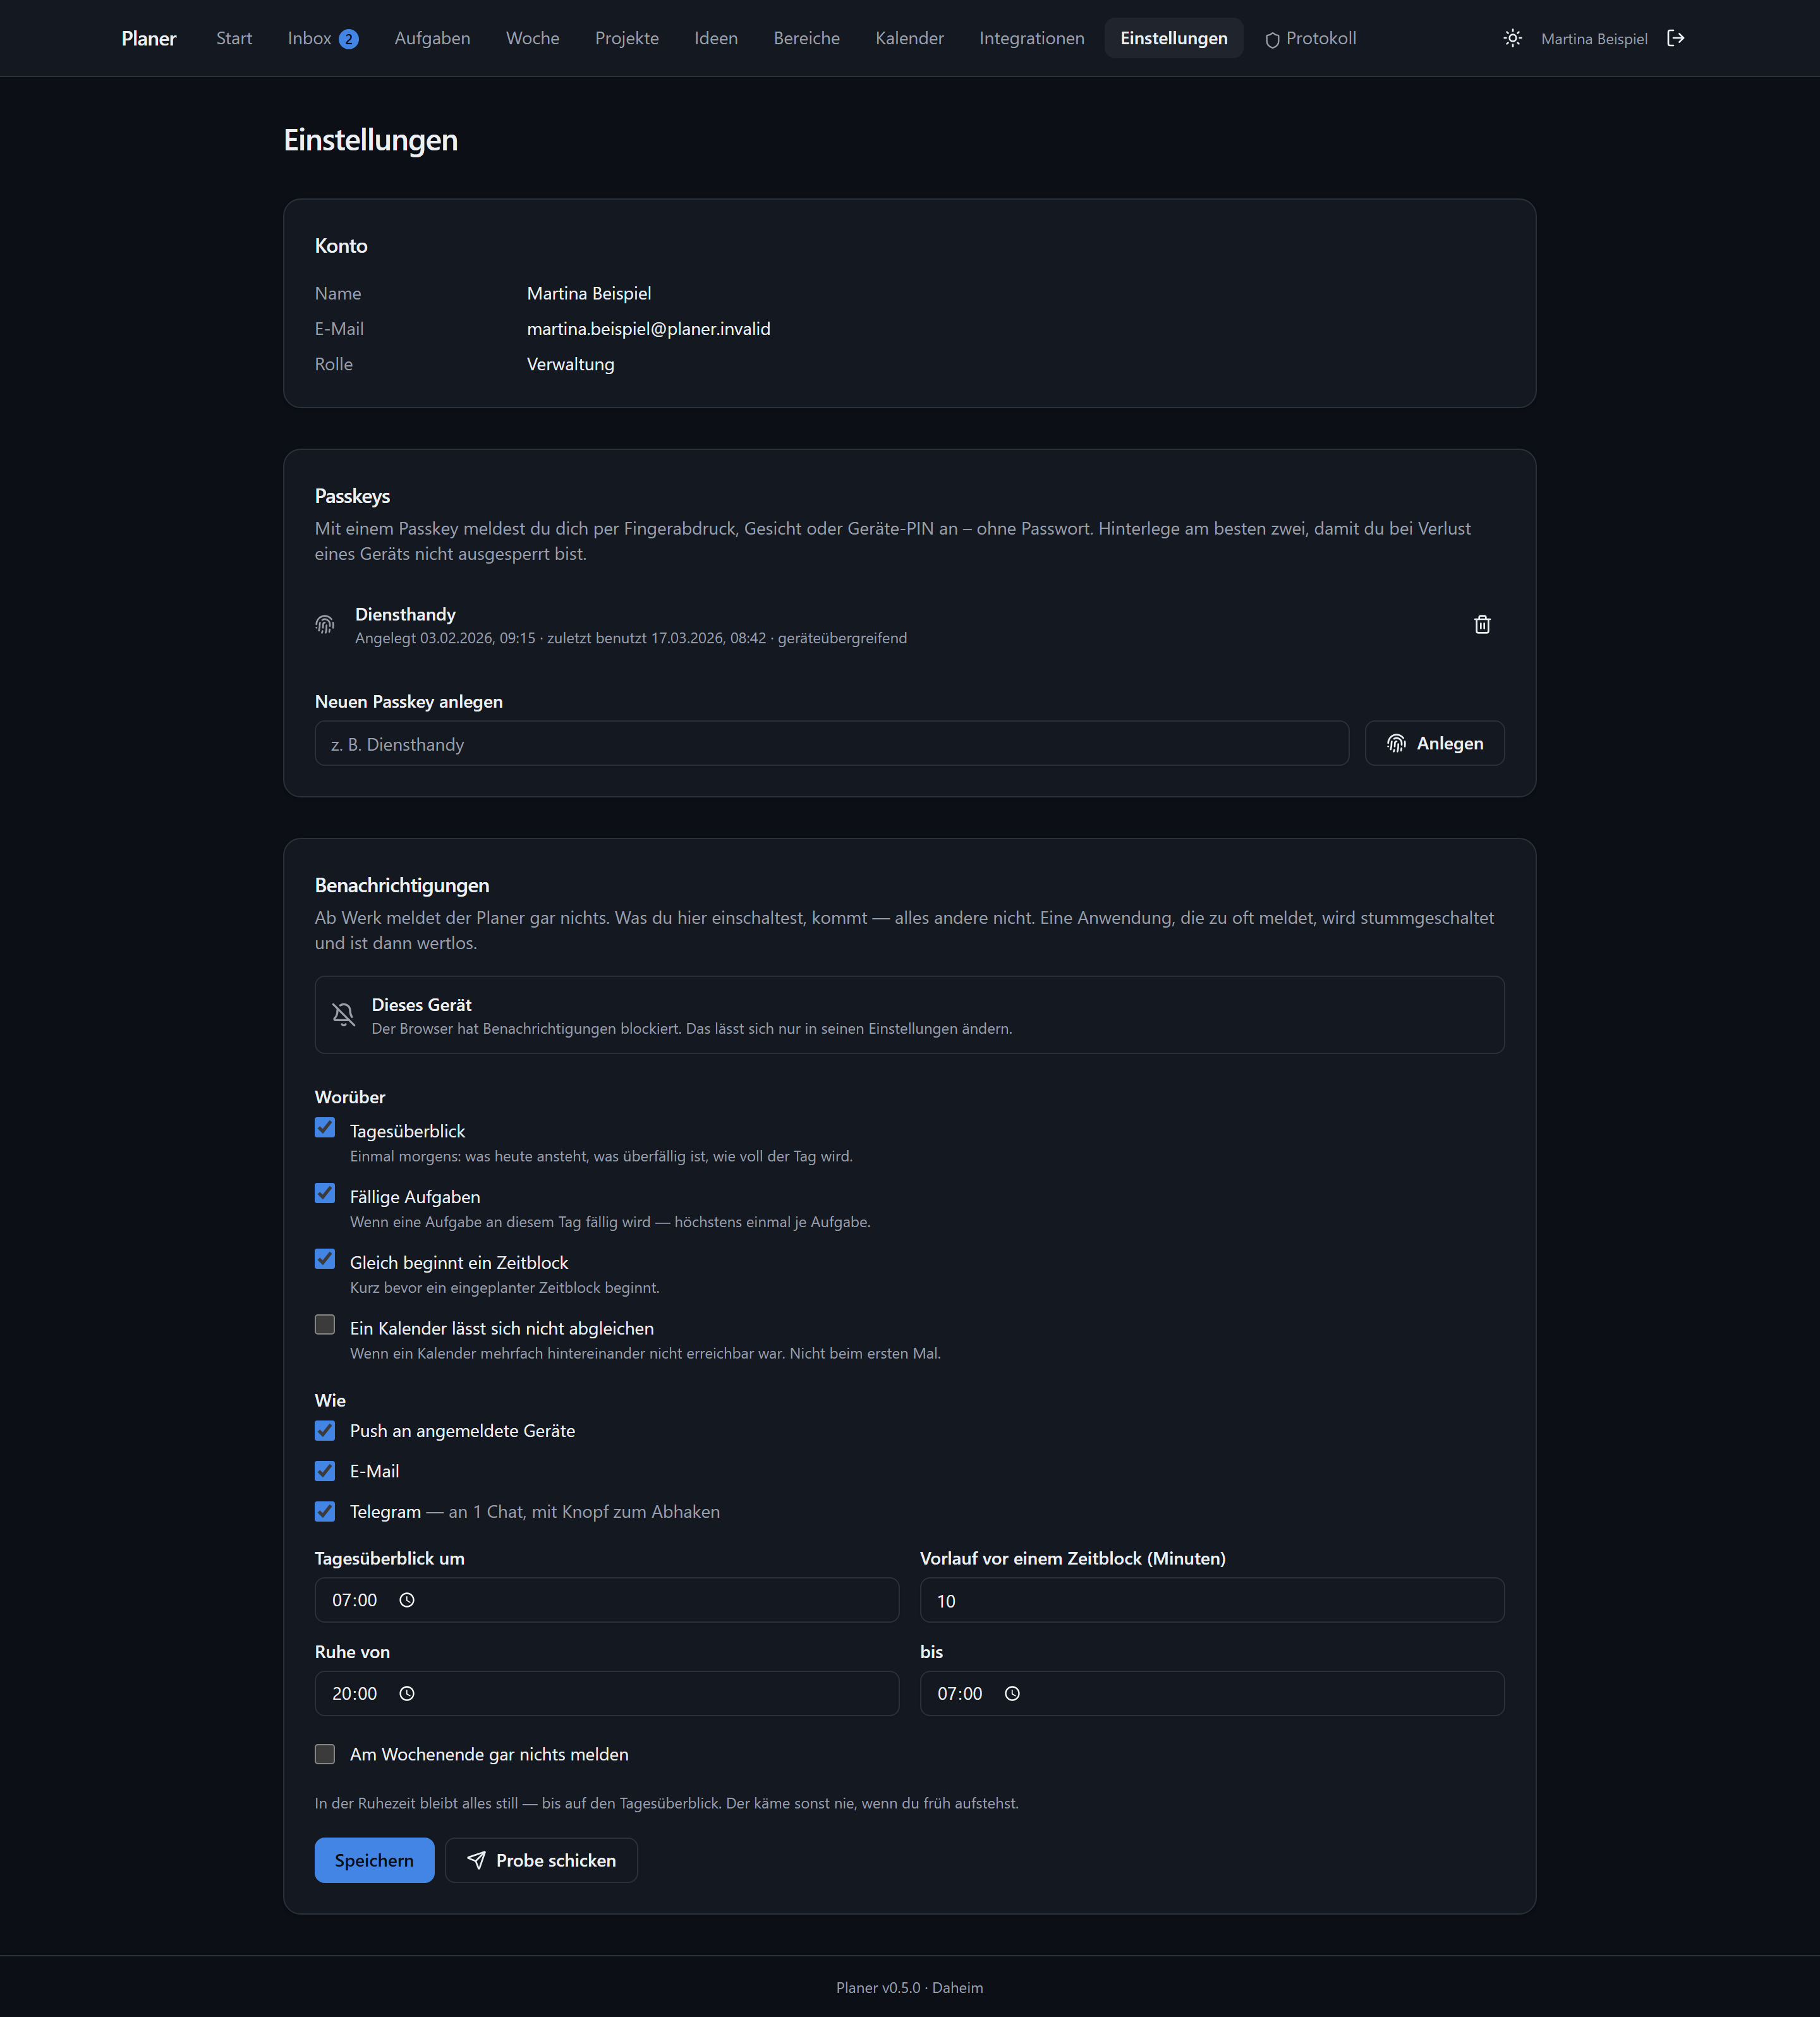Open the Protokoll tab

click(1310, 38)
